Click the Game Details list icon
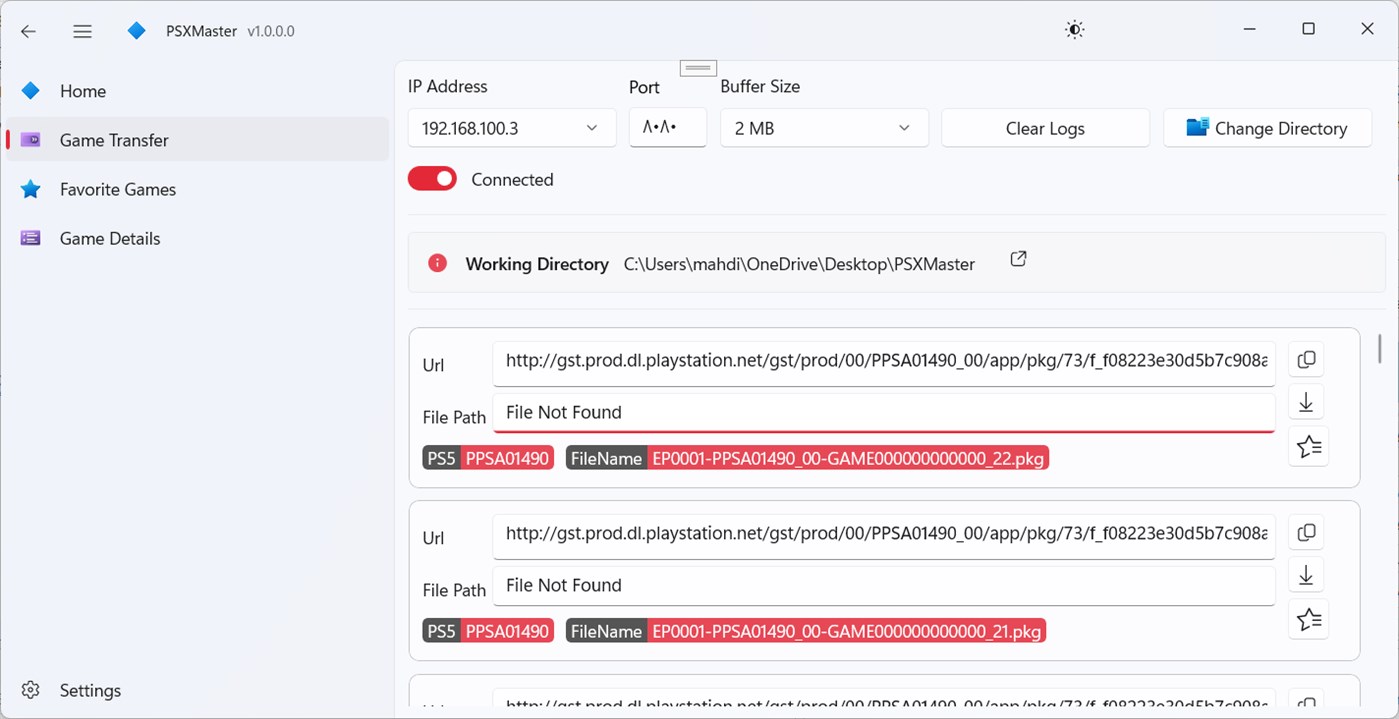 tap(31, 238)
